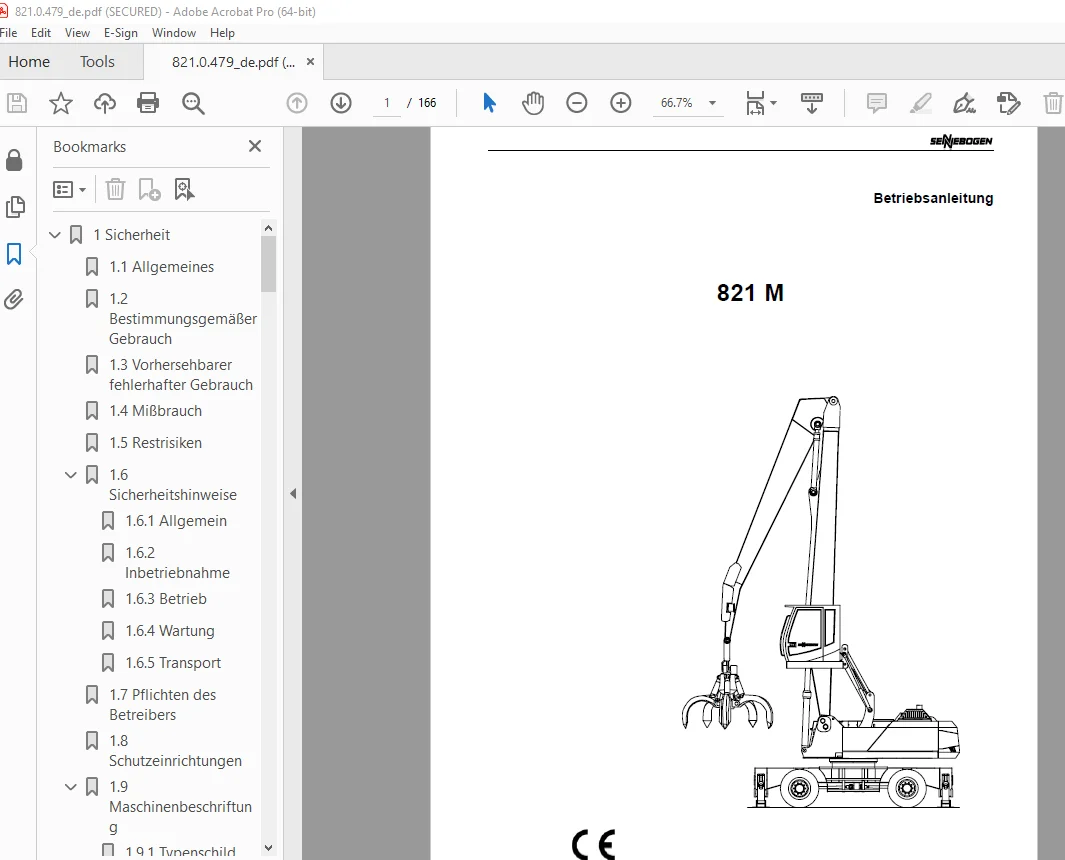Go to bookmark 1.5 Restrisiken
The width and height of the screenshot is (1065, 860).
click(x=156, y=443)
